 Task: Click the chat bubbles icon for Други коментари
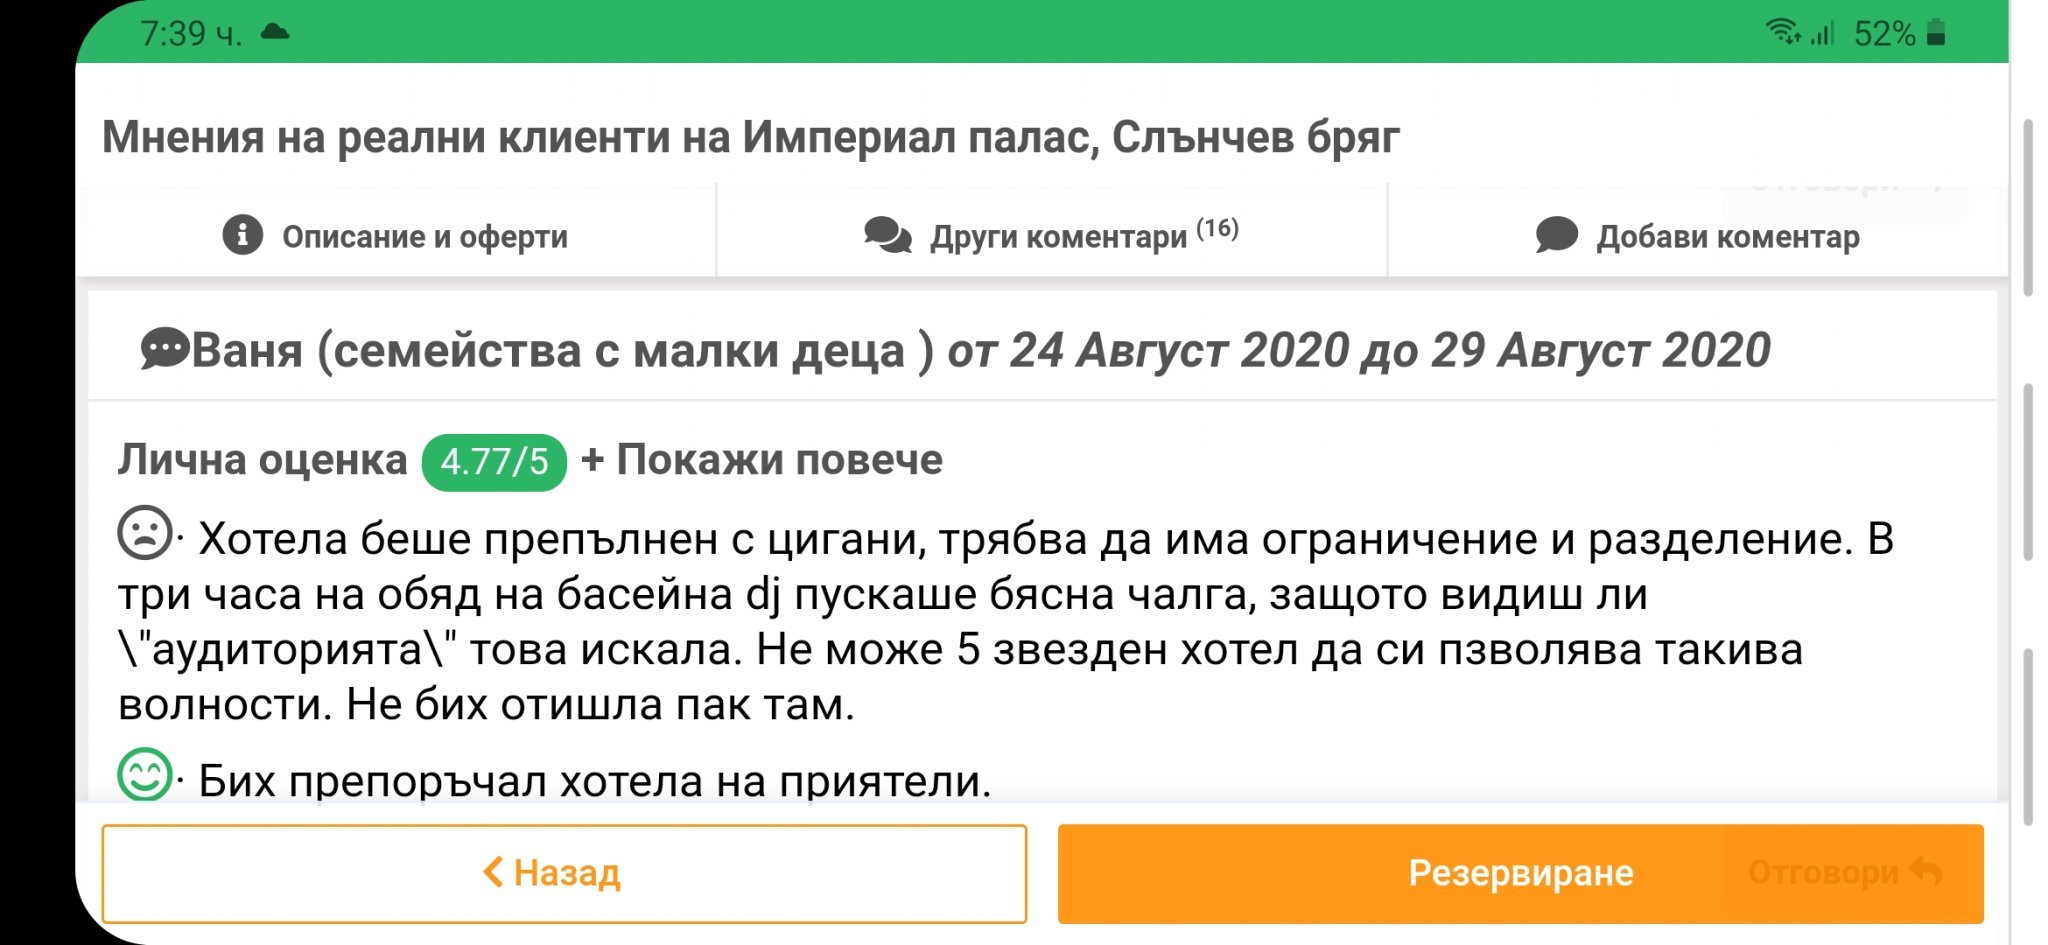887,236
